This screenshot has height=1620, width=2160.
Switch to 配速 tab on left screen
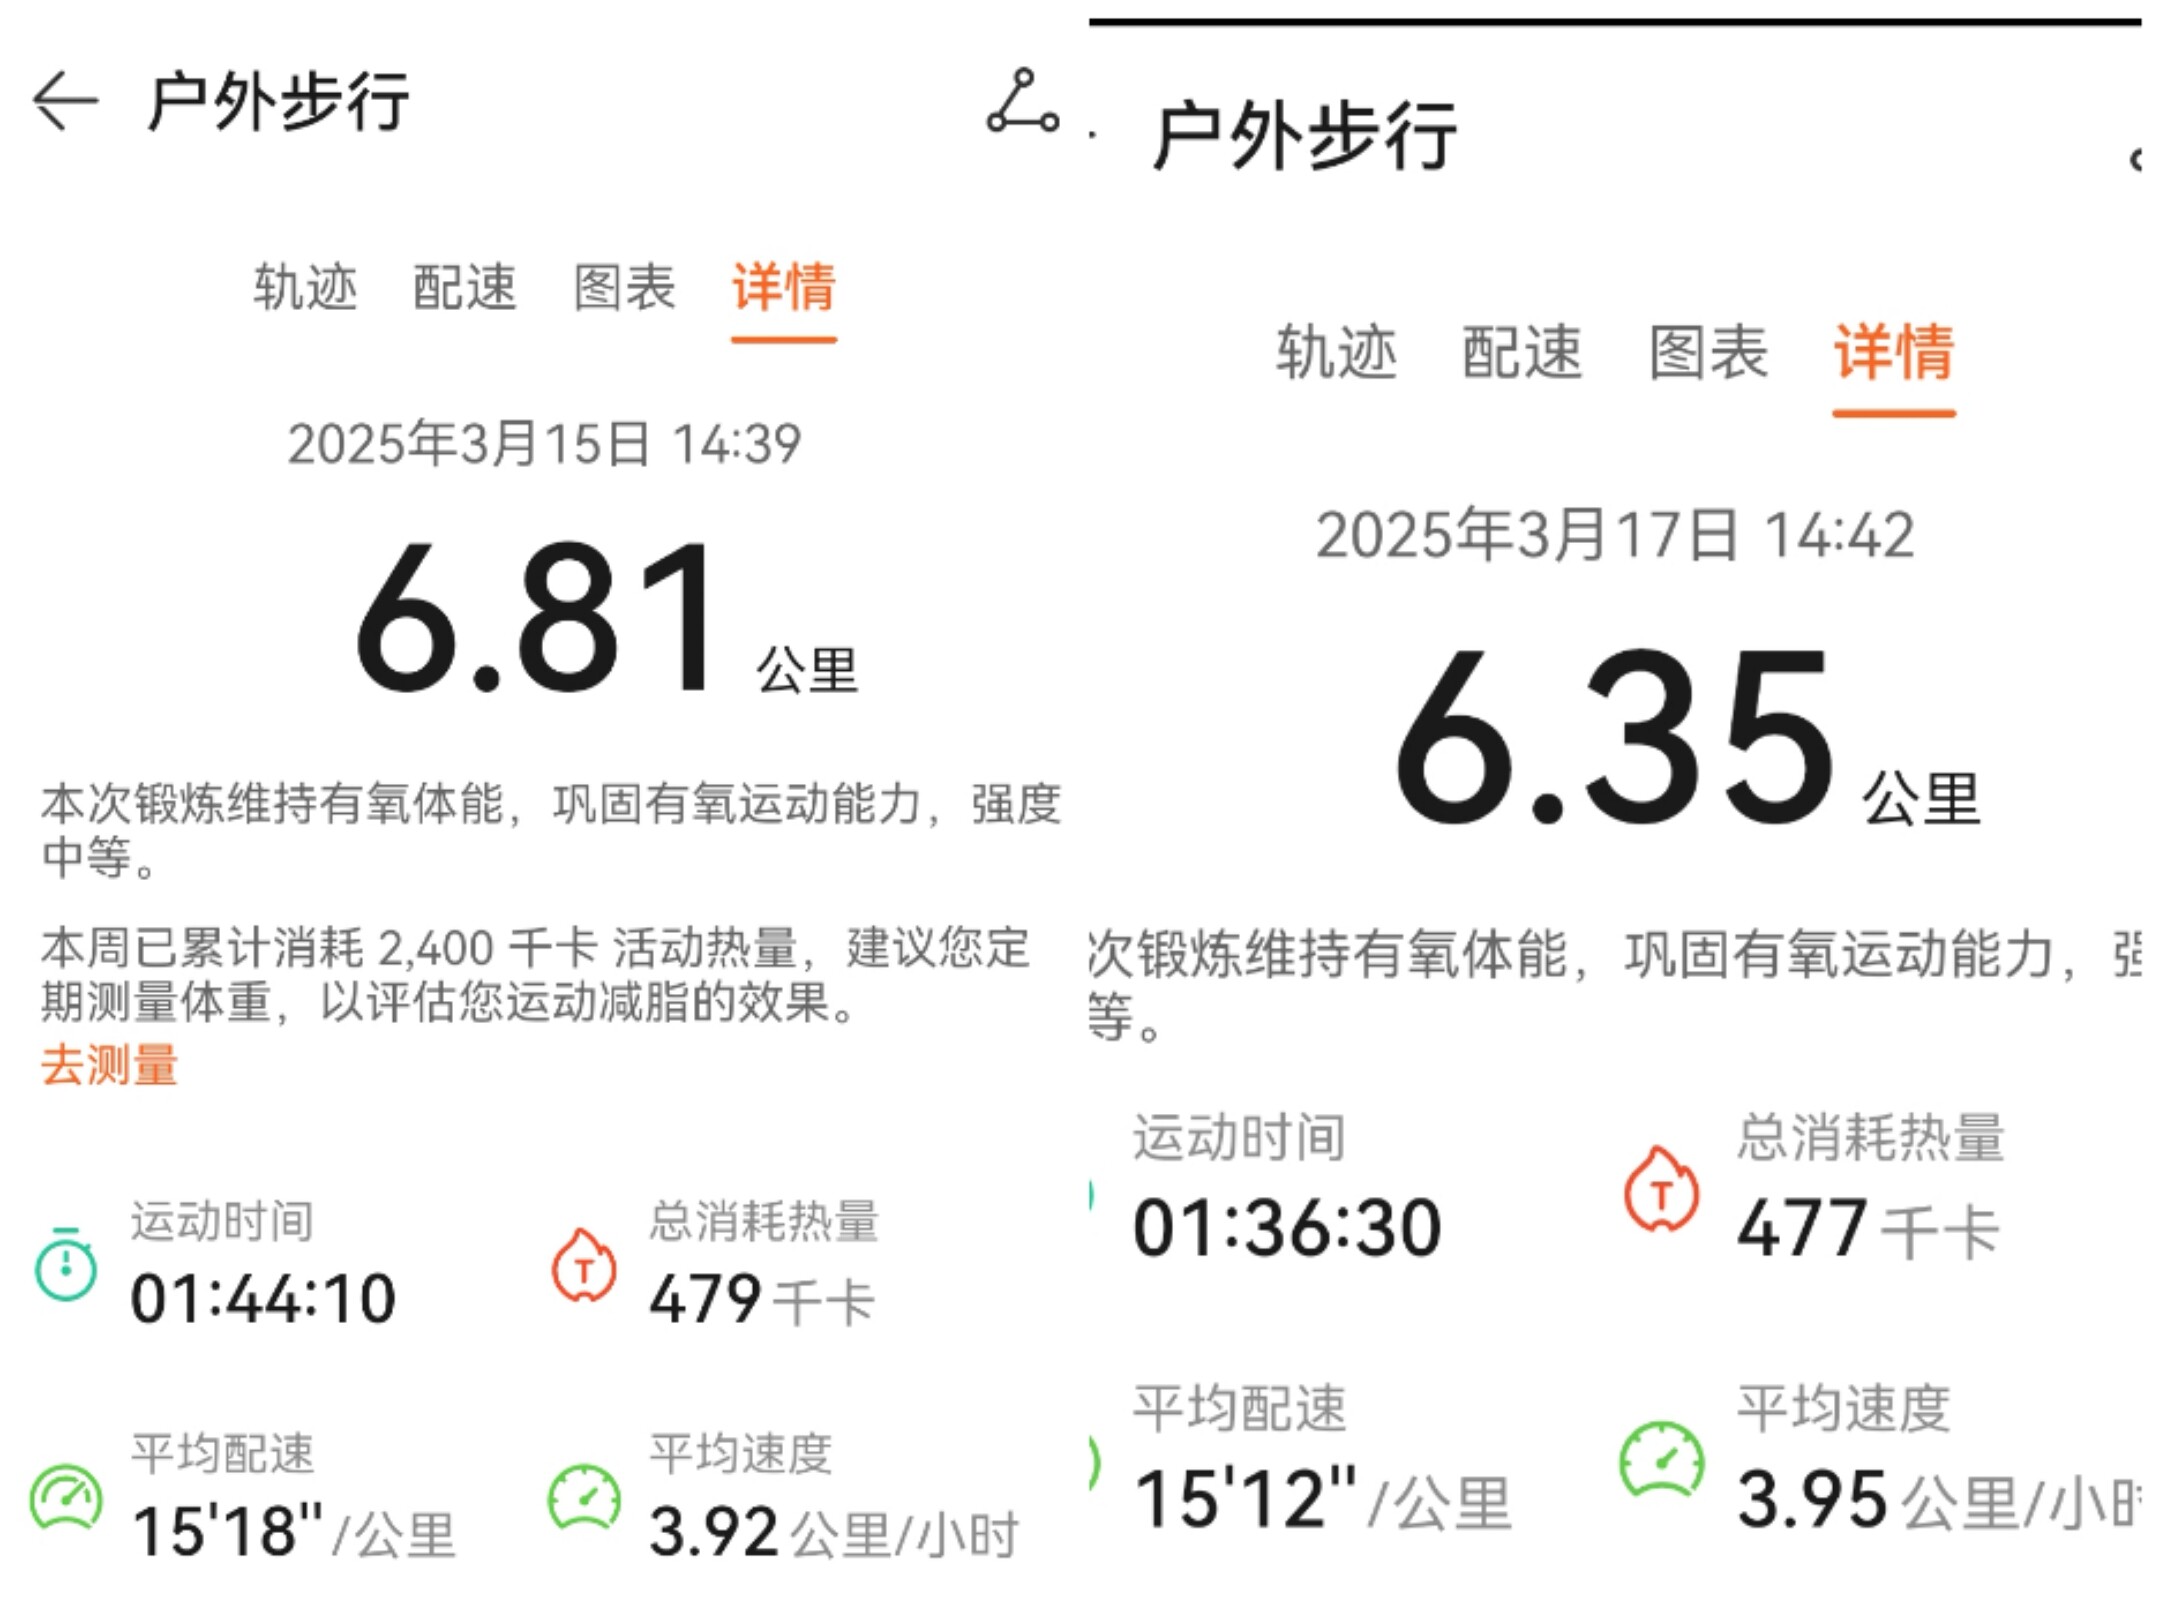[x=464, y=288]
